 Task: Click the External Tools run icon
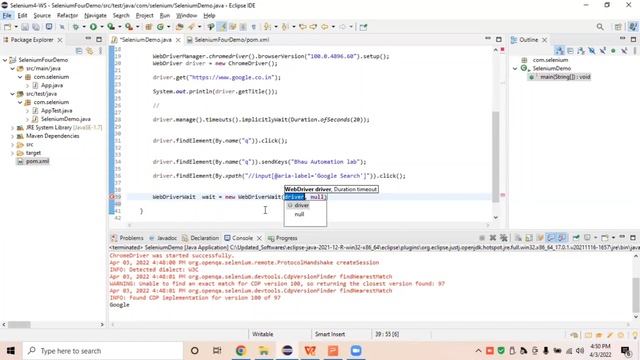129,27
